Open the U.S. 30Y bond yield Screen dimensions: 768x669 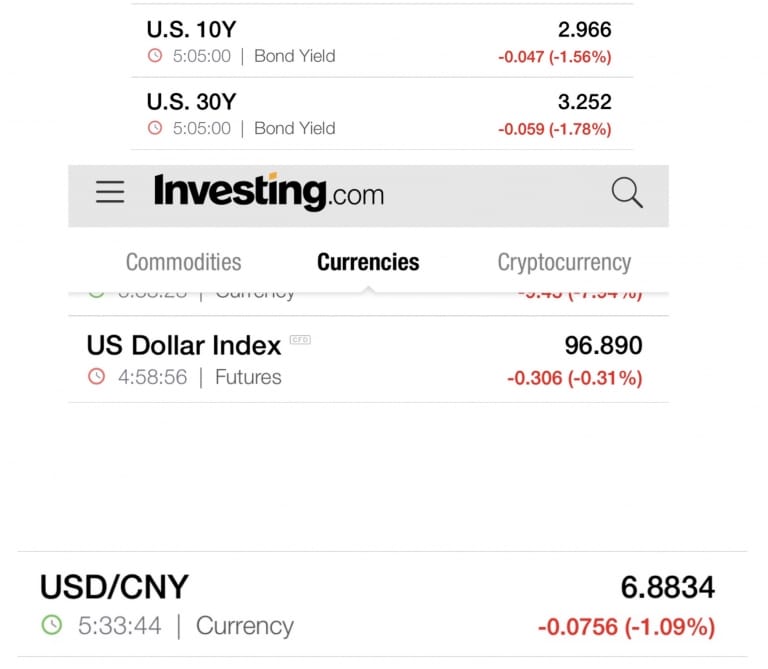click(382, 114)
